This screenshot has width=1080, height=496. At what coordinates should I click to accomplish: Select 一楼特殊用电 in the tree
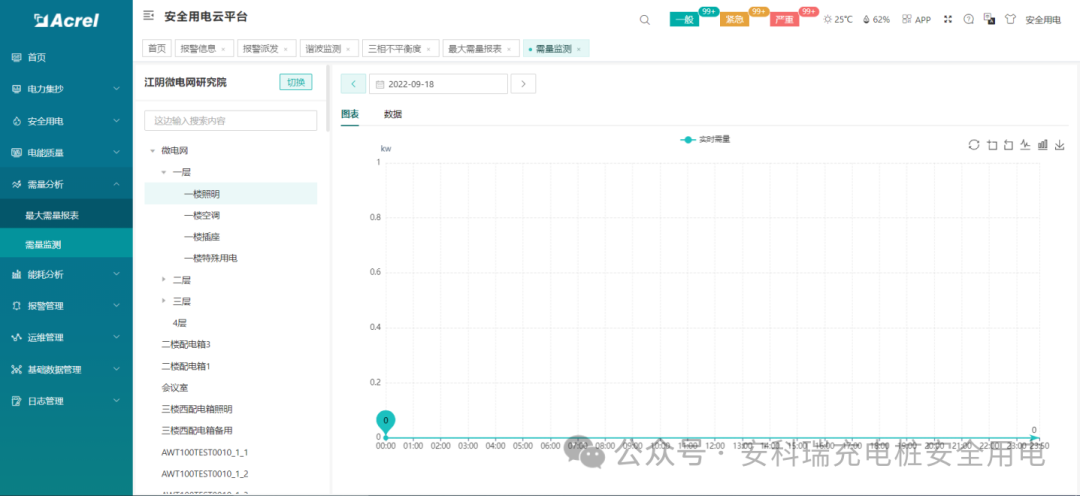pos(211,258)
